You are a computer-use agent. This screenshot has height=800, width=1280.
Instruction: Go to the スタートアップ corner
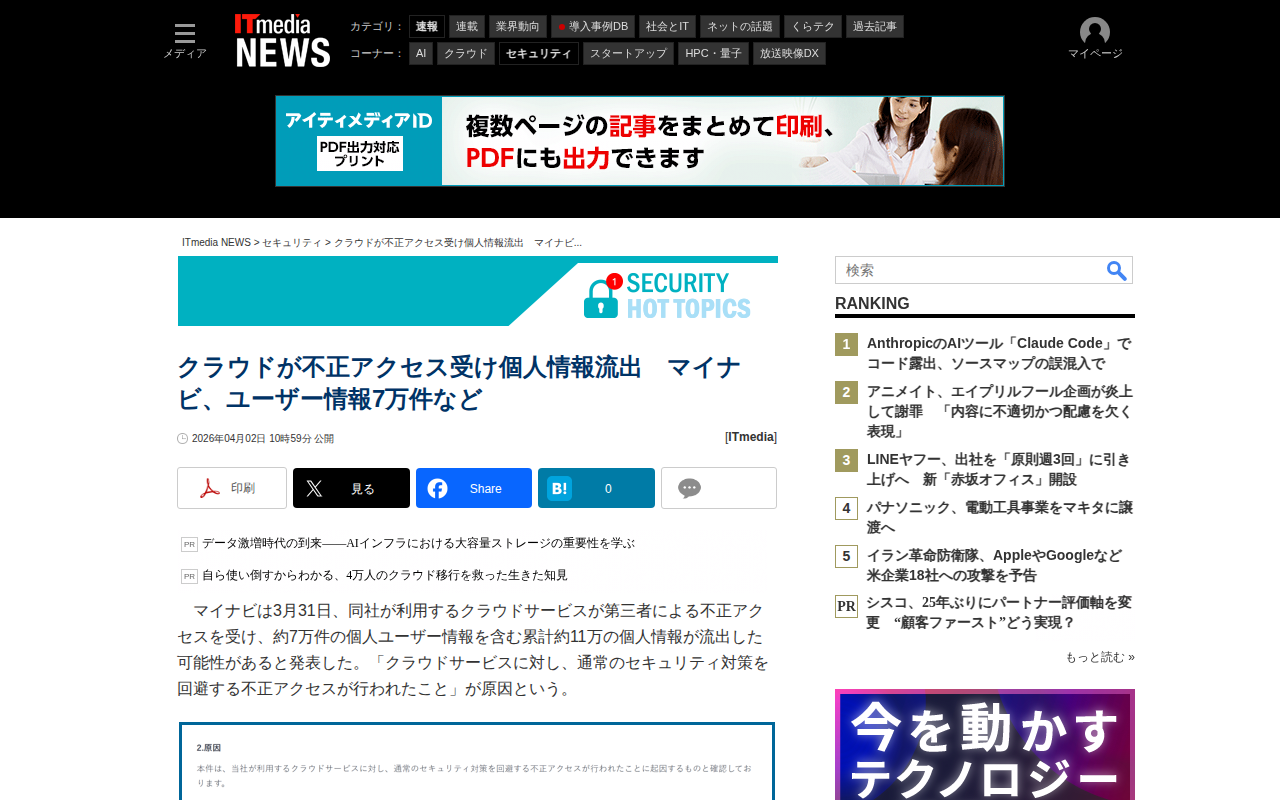coord(628,54)
